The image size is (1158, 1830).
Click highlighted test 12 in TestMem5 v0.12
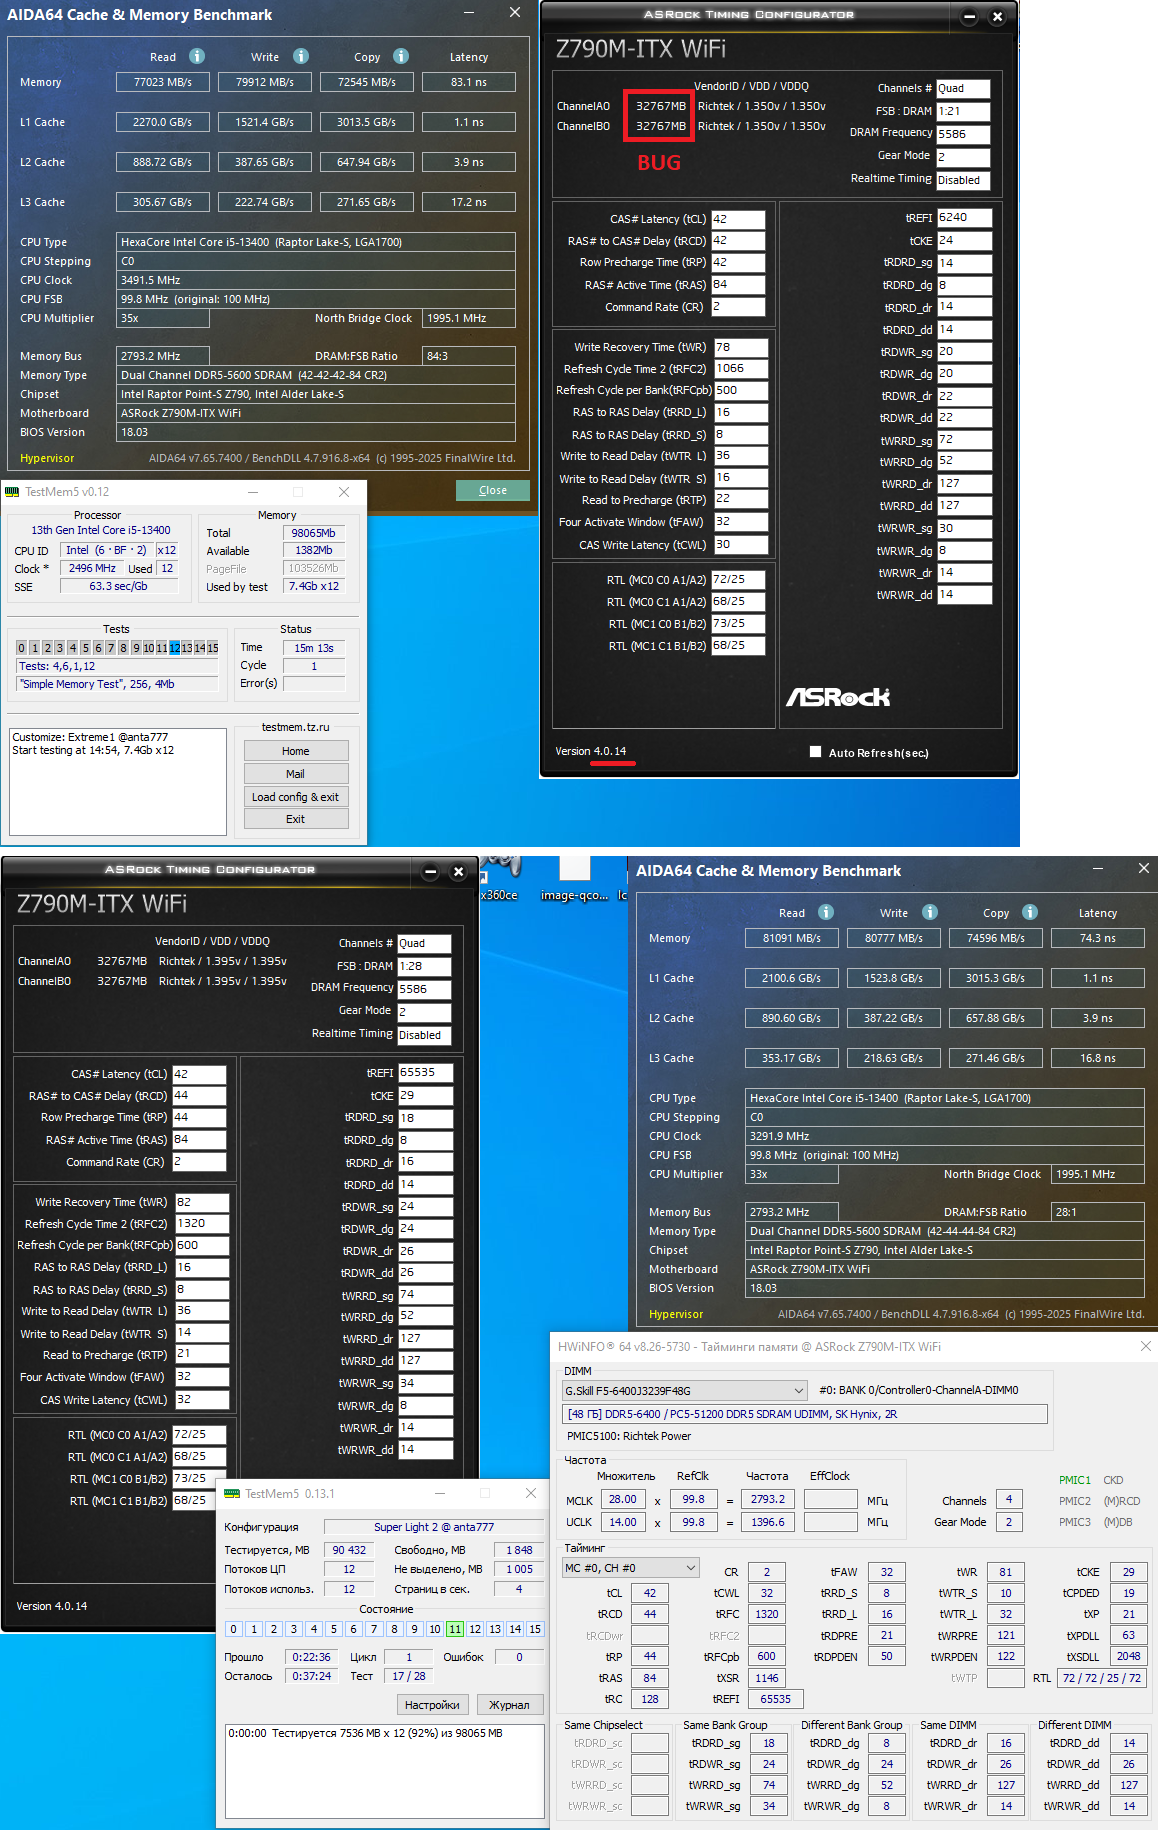point(174,648)
